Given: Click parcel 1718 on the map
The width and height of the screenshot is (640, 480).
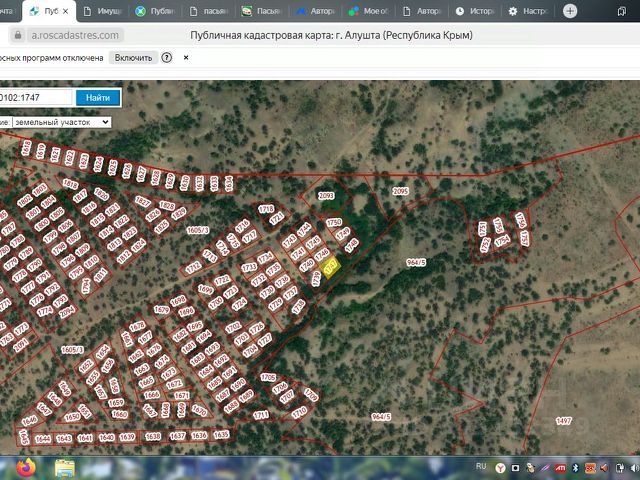Looking at the screenshot, I should coord(266,209).
